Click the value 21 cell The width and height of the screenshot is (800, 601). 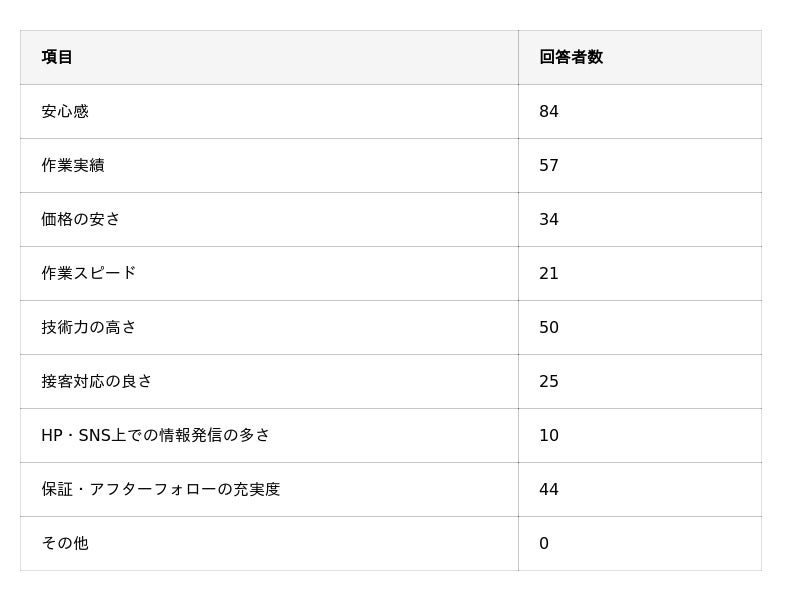pyautogui.click(x=549, y=273)
